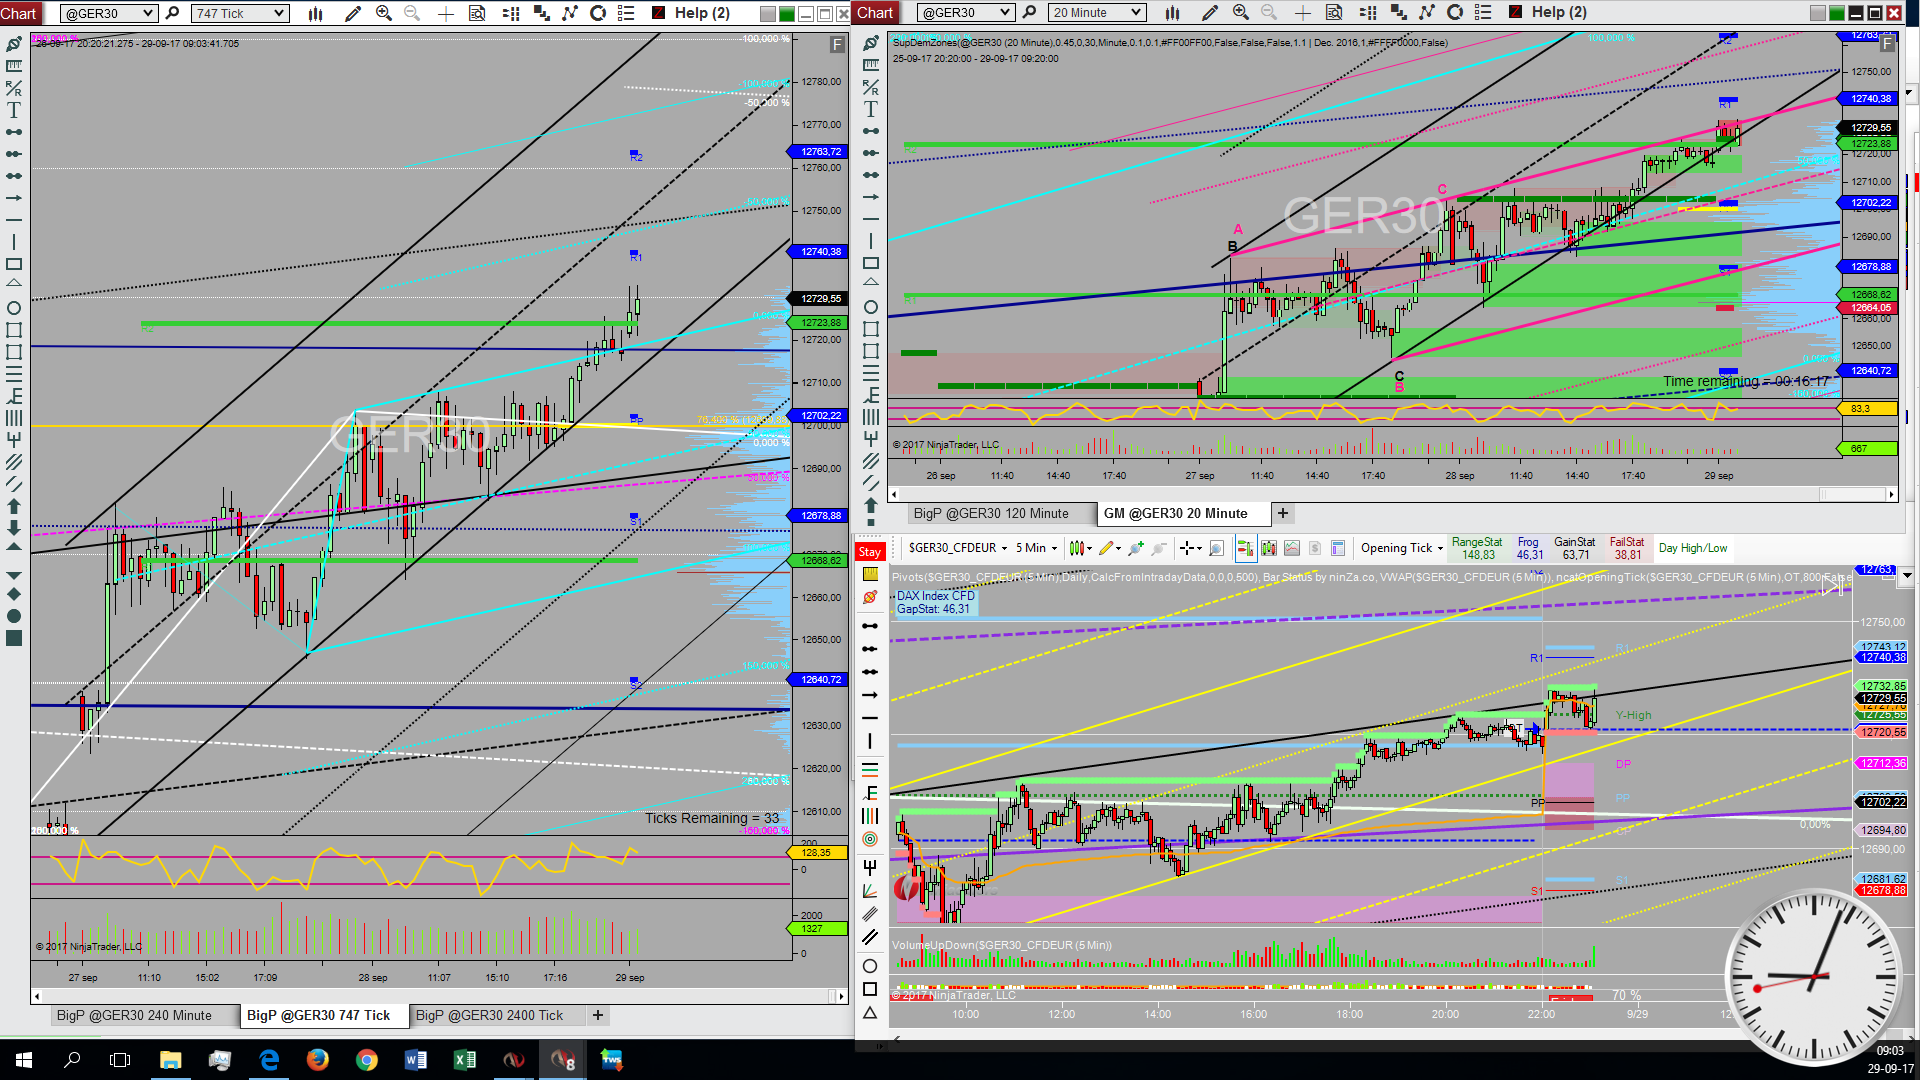
Task: Open strategies icon in left chart toolbar
Action: pyautogui.click(x=541, y=13)
